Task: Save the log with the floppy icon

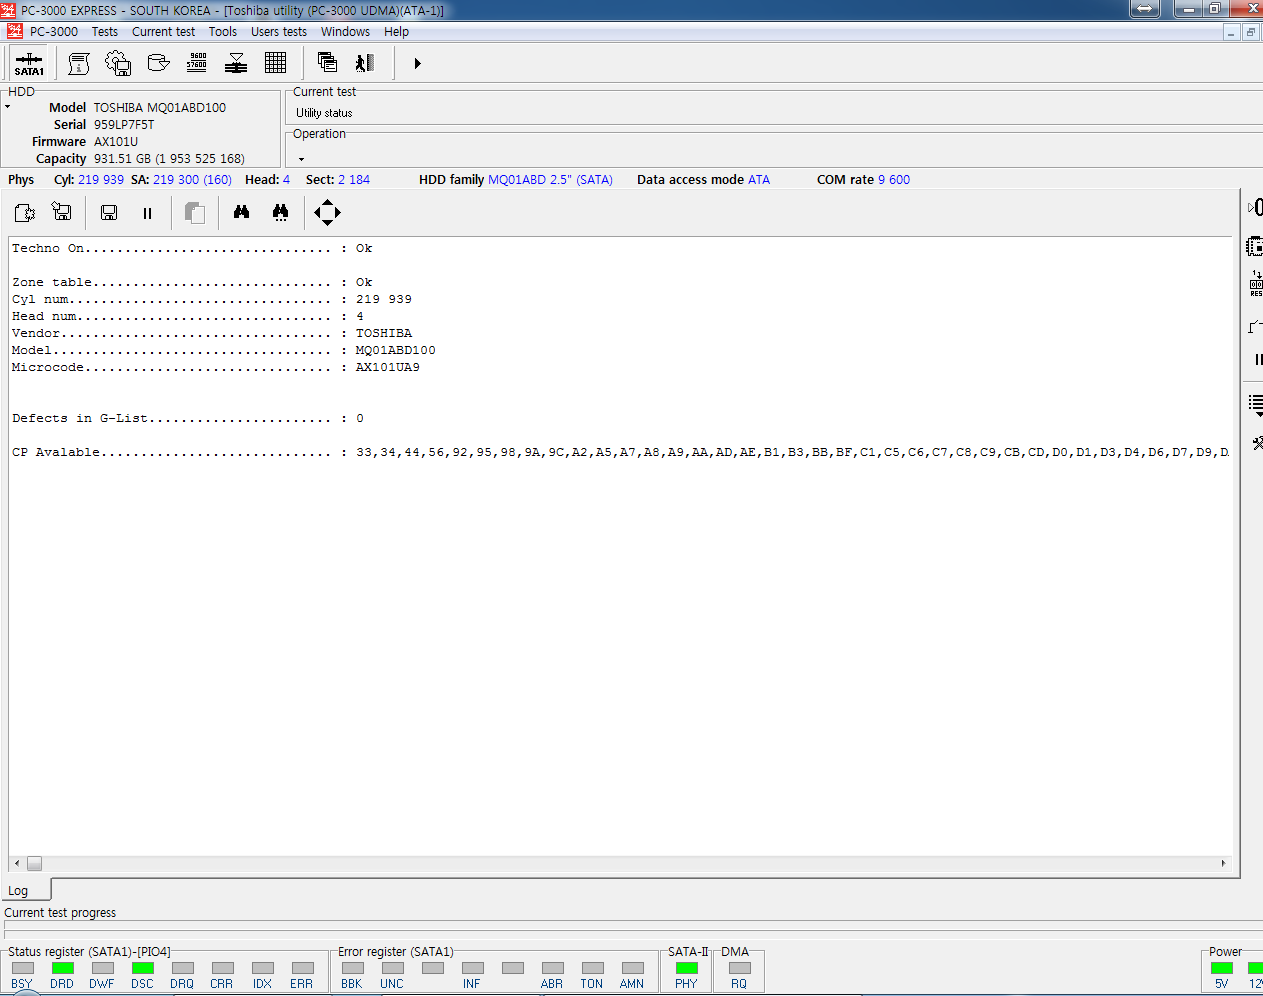Action: tap(109, 213)
